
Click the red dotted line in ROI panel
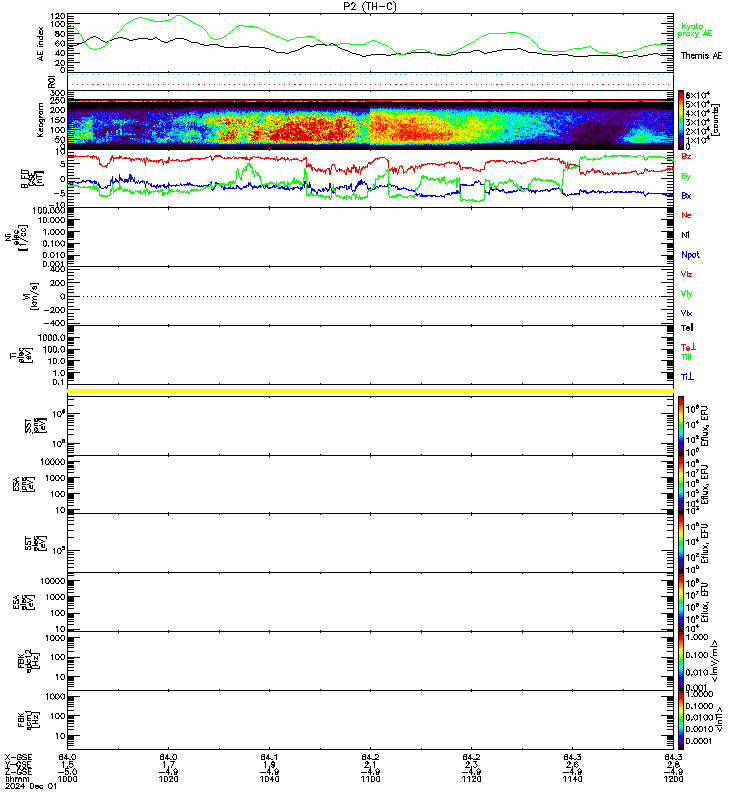(x=370, y=85)
